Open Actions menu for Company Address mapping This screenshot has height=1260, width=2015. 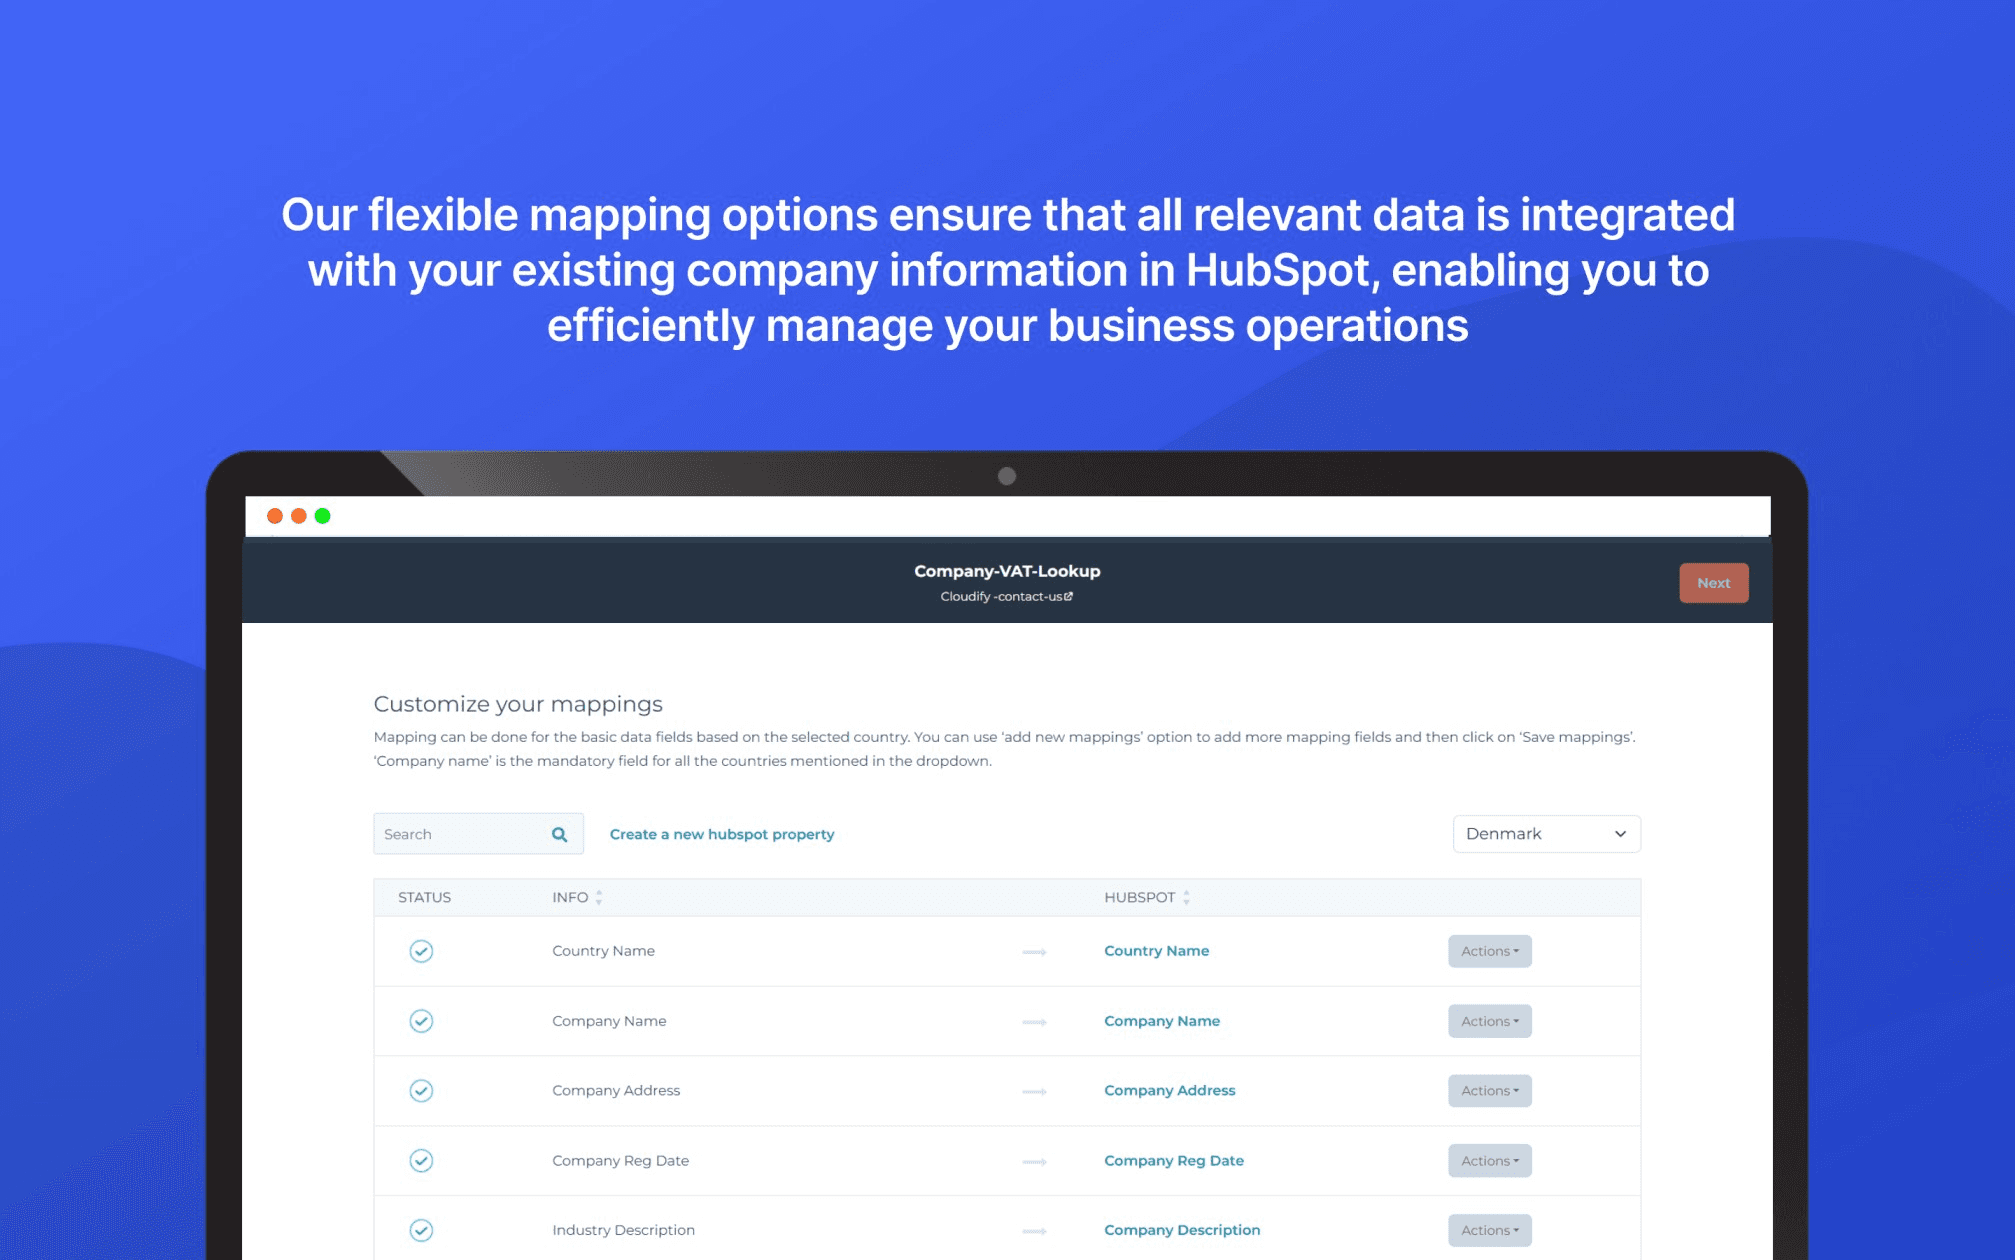coord(1489,1090)
